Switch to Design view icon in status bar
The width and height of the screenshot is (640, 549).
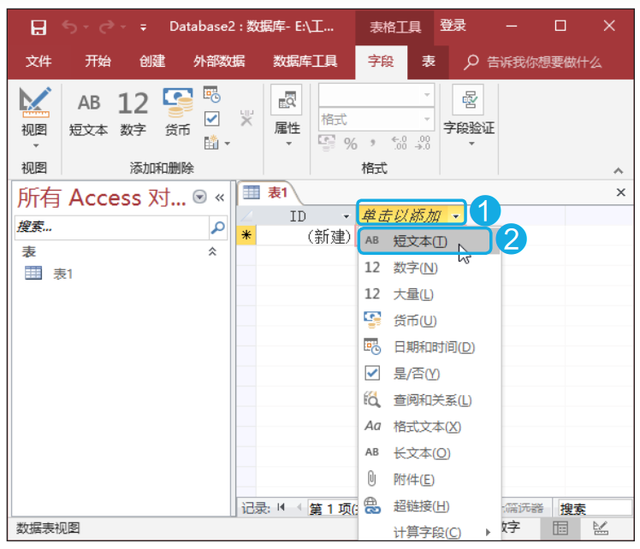point(600,528)
